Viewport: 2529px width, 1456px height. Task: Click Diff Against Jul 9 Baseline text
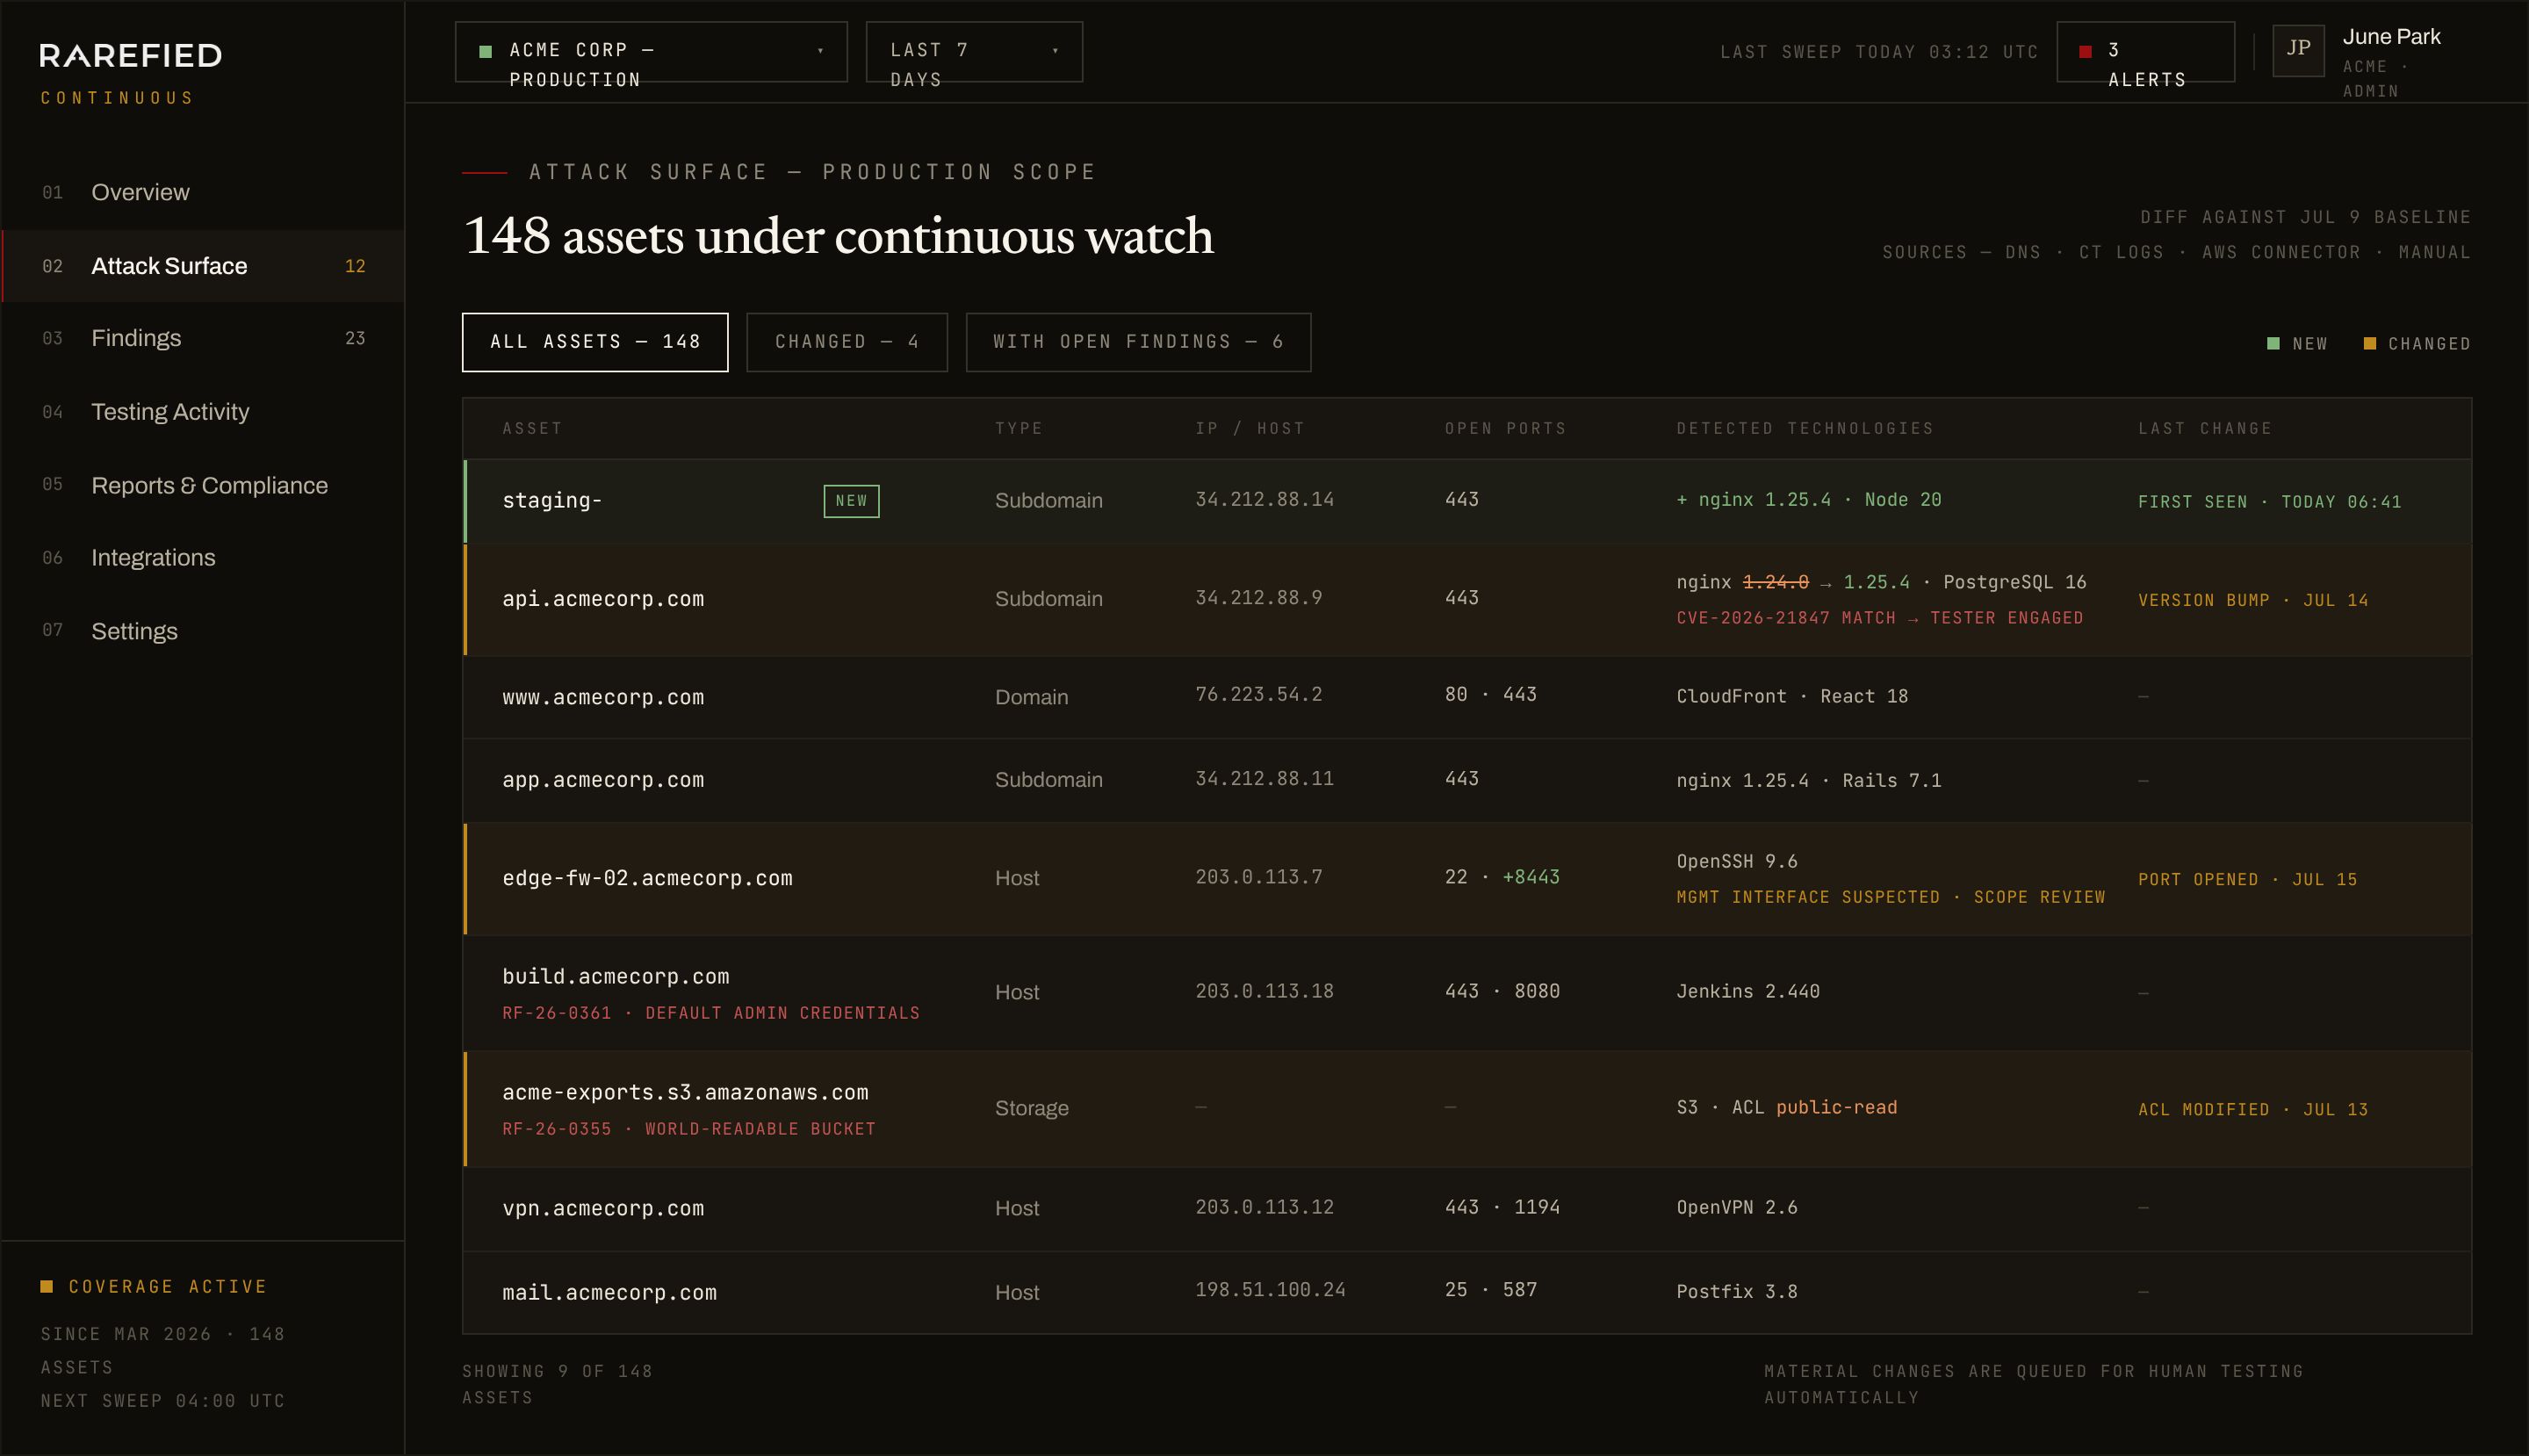coord(2305,217)
